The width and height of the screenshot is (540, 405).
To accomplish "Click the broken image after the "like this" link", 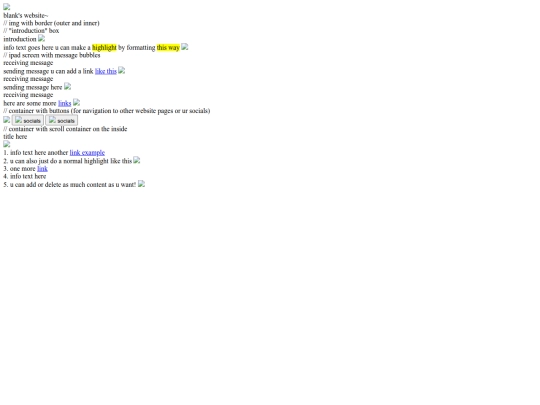I will (x=122, y=71).
